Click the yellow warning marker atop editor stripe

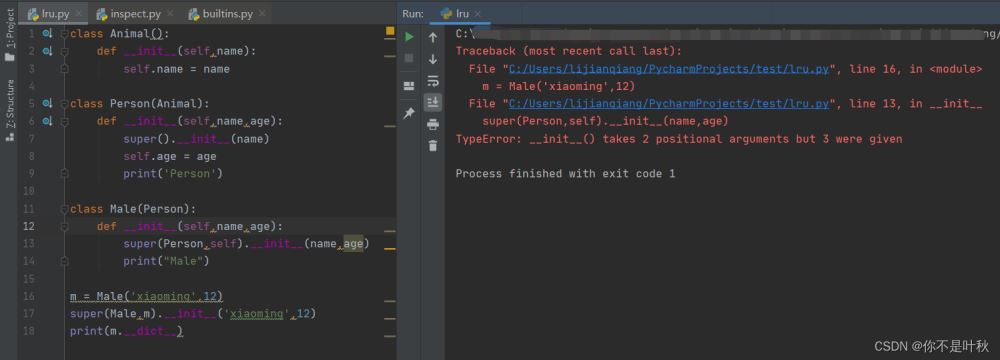[x=390, y=31]
